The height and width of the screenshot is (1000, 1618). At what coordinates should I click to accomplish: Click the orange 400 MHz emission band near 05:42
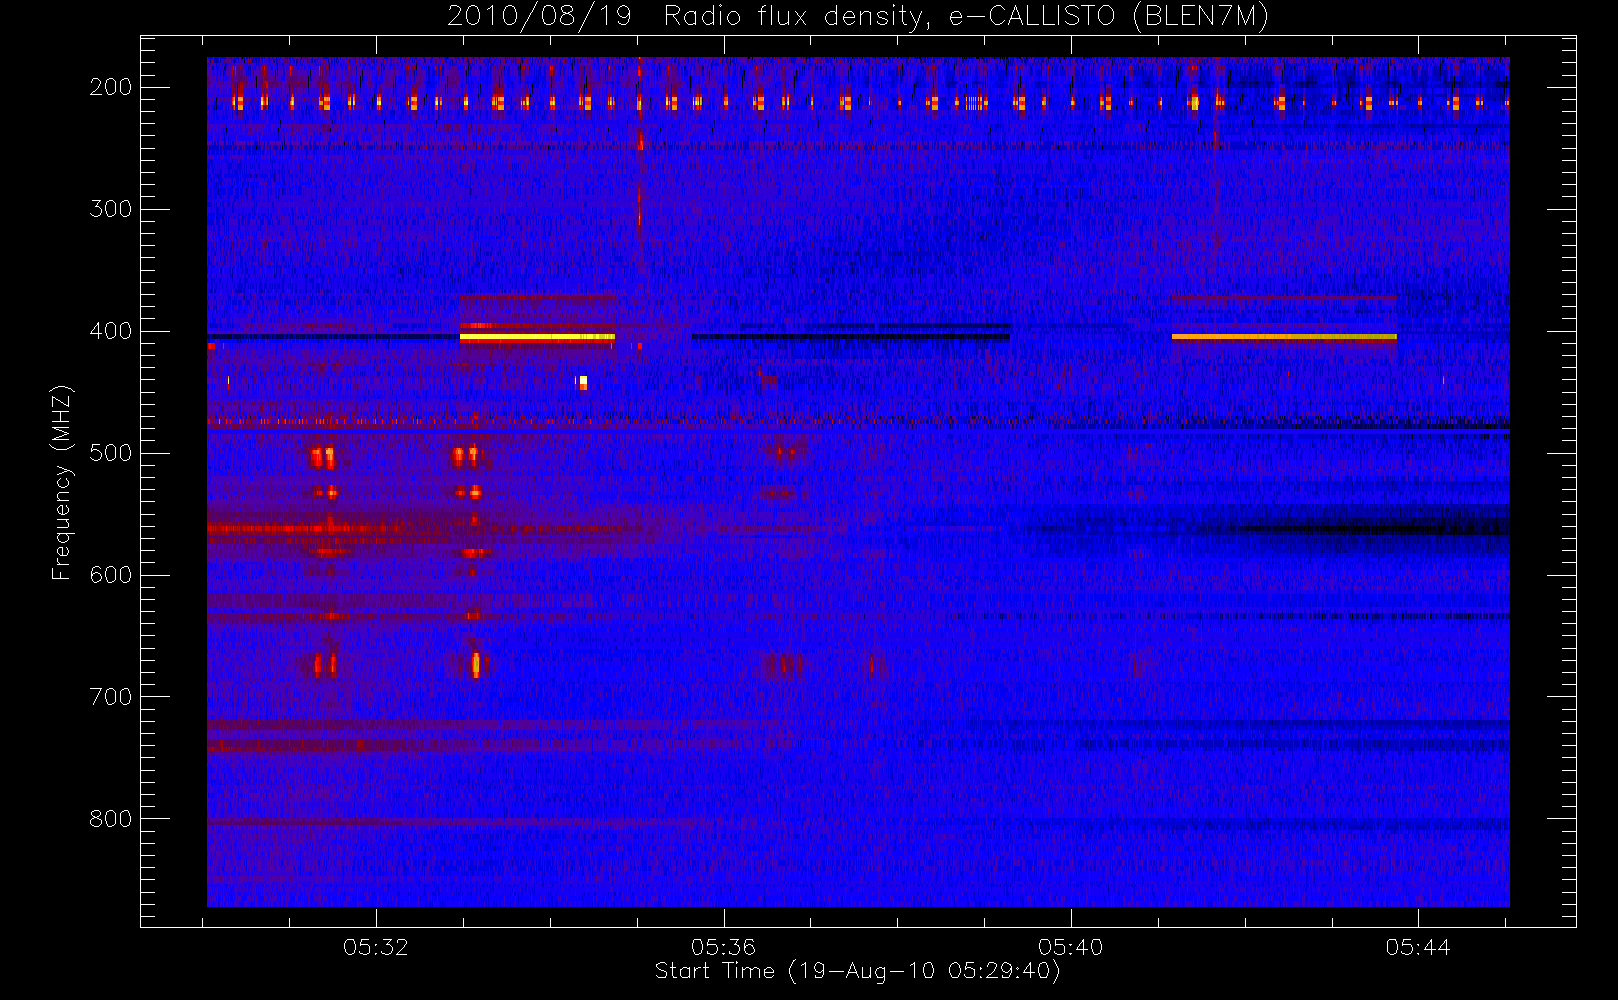(1284, 337)
